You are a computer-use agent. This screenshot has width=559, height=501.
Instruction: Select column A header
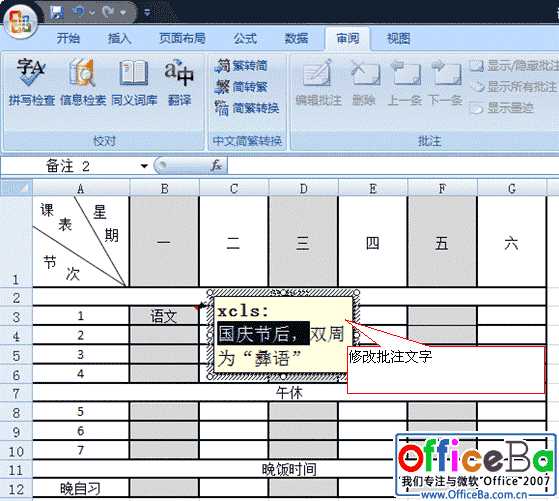click(x=81, y=188)
